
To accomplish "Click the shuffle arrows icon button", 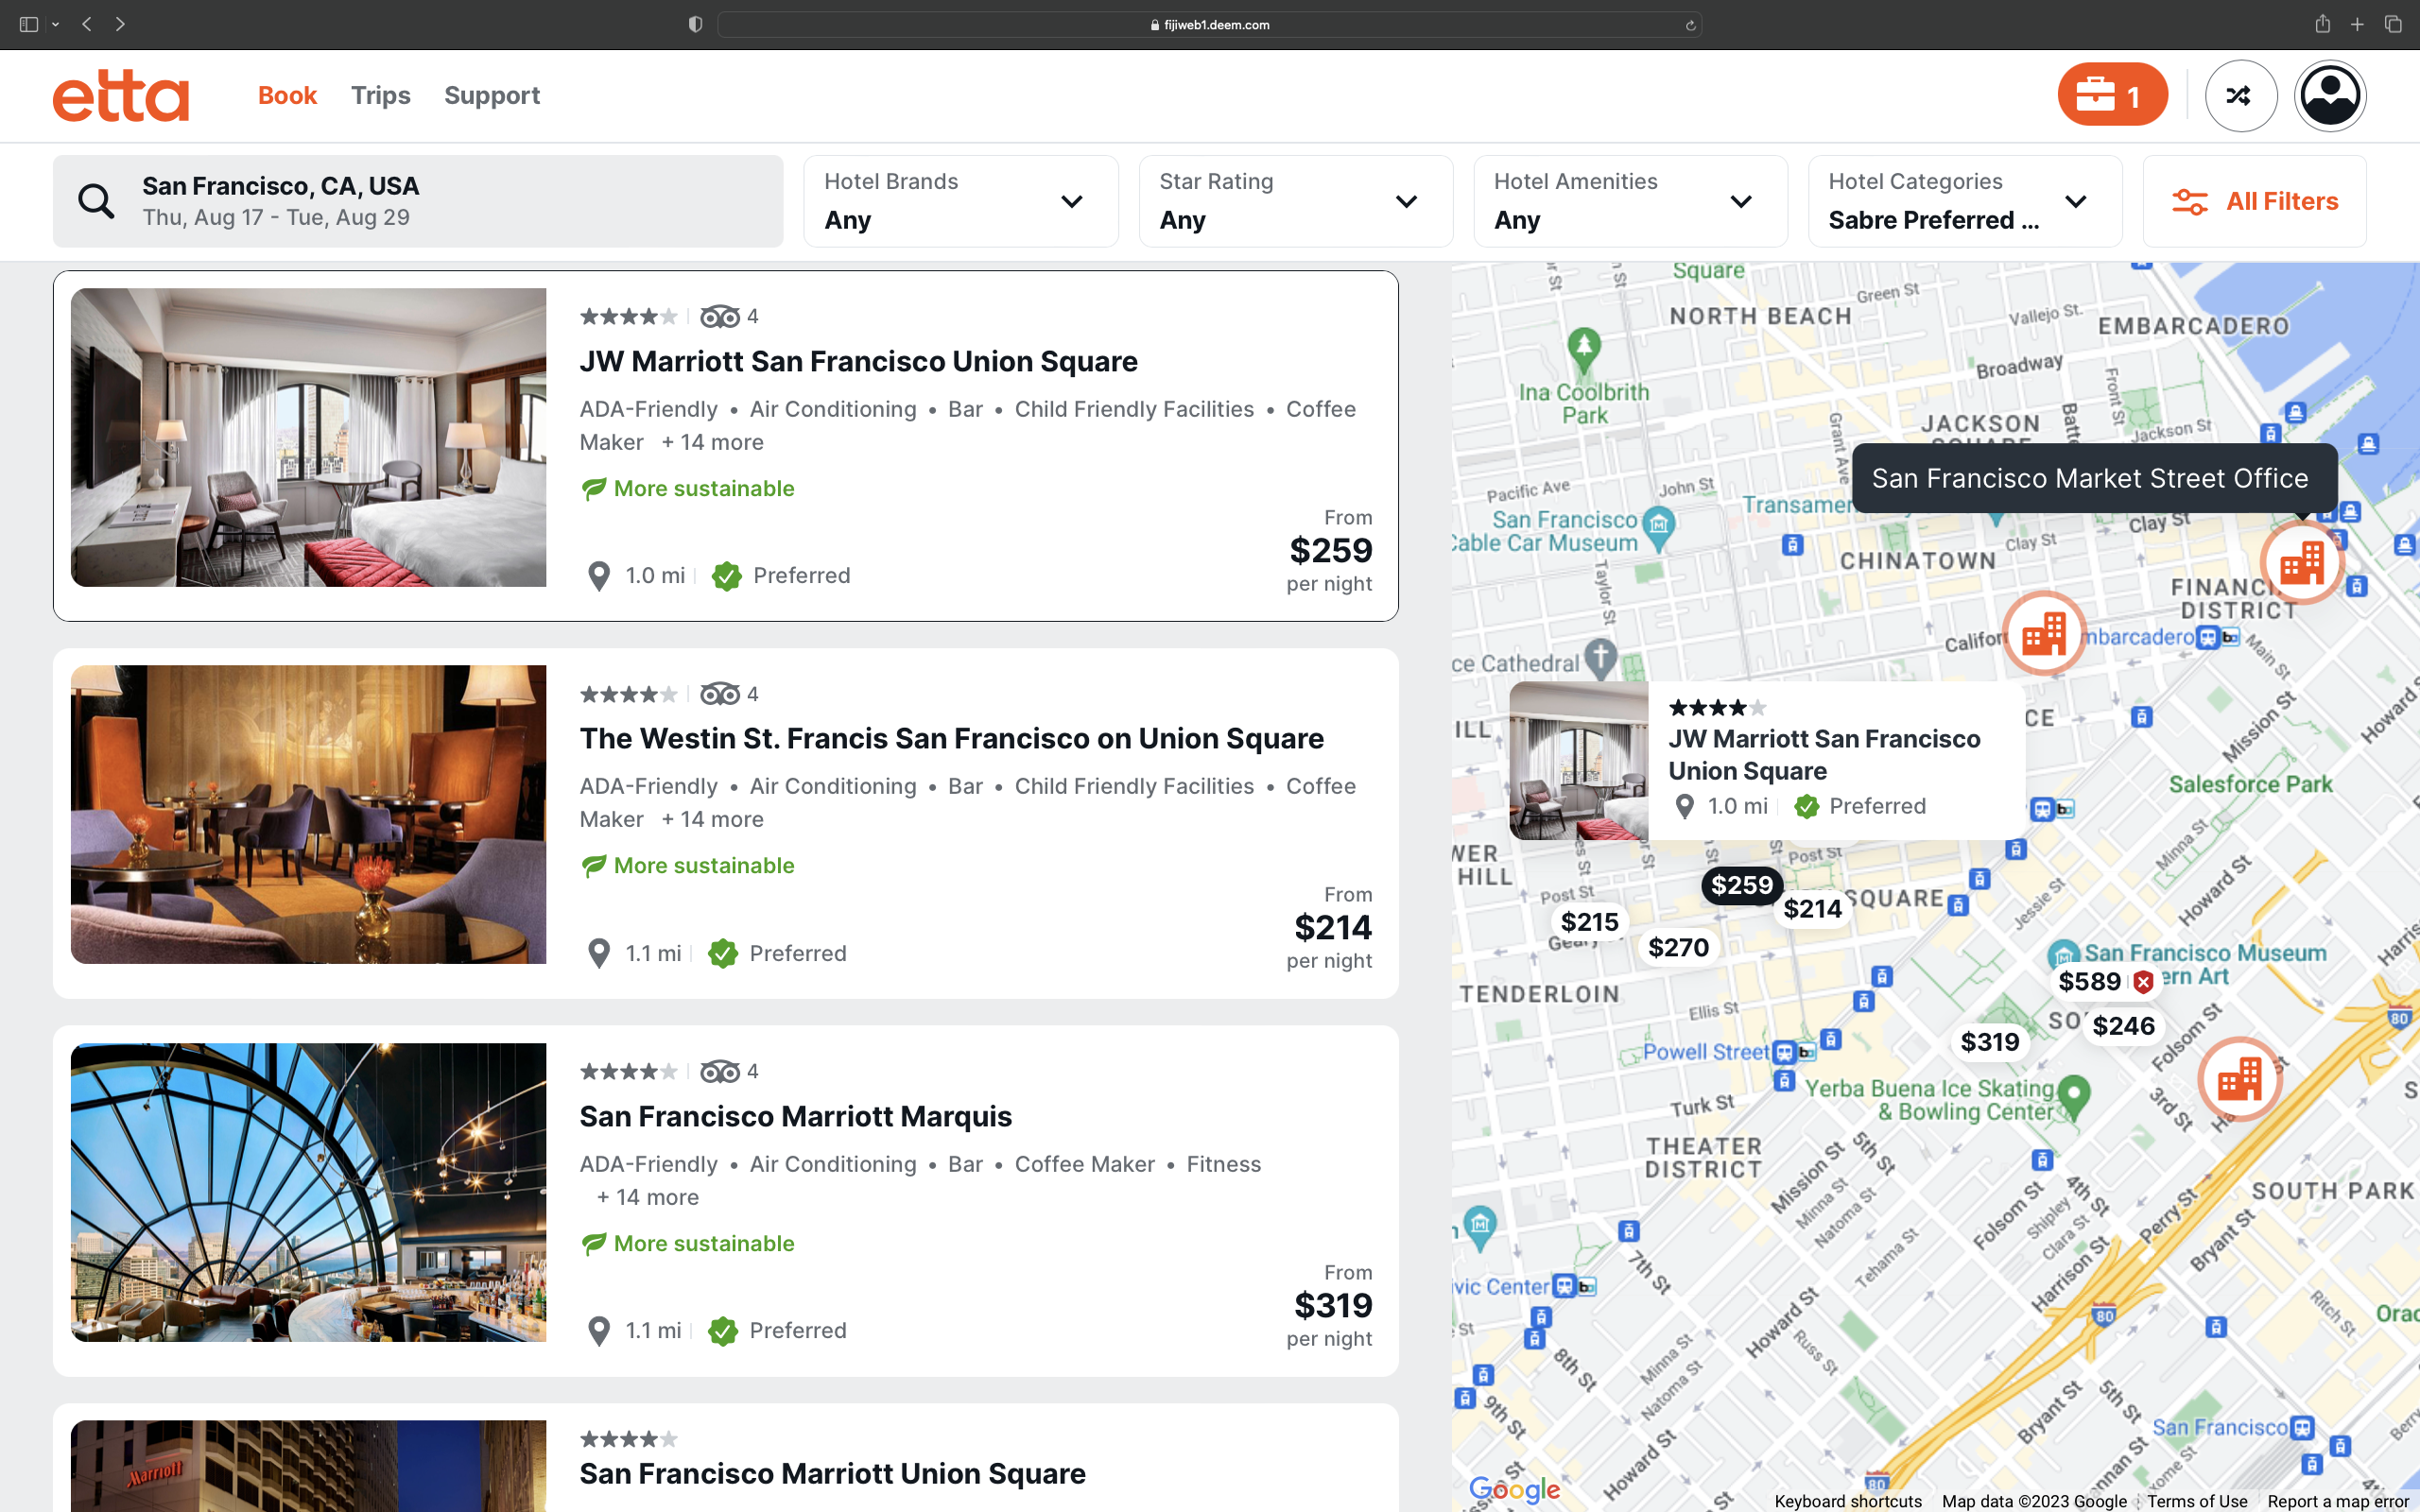I will [2240, 95].
